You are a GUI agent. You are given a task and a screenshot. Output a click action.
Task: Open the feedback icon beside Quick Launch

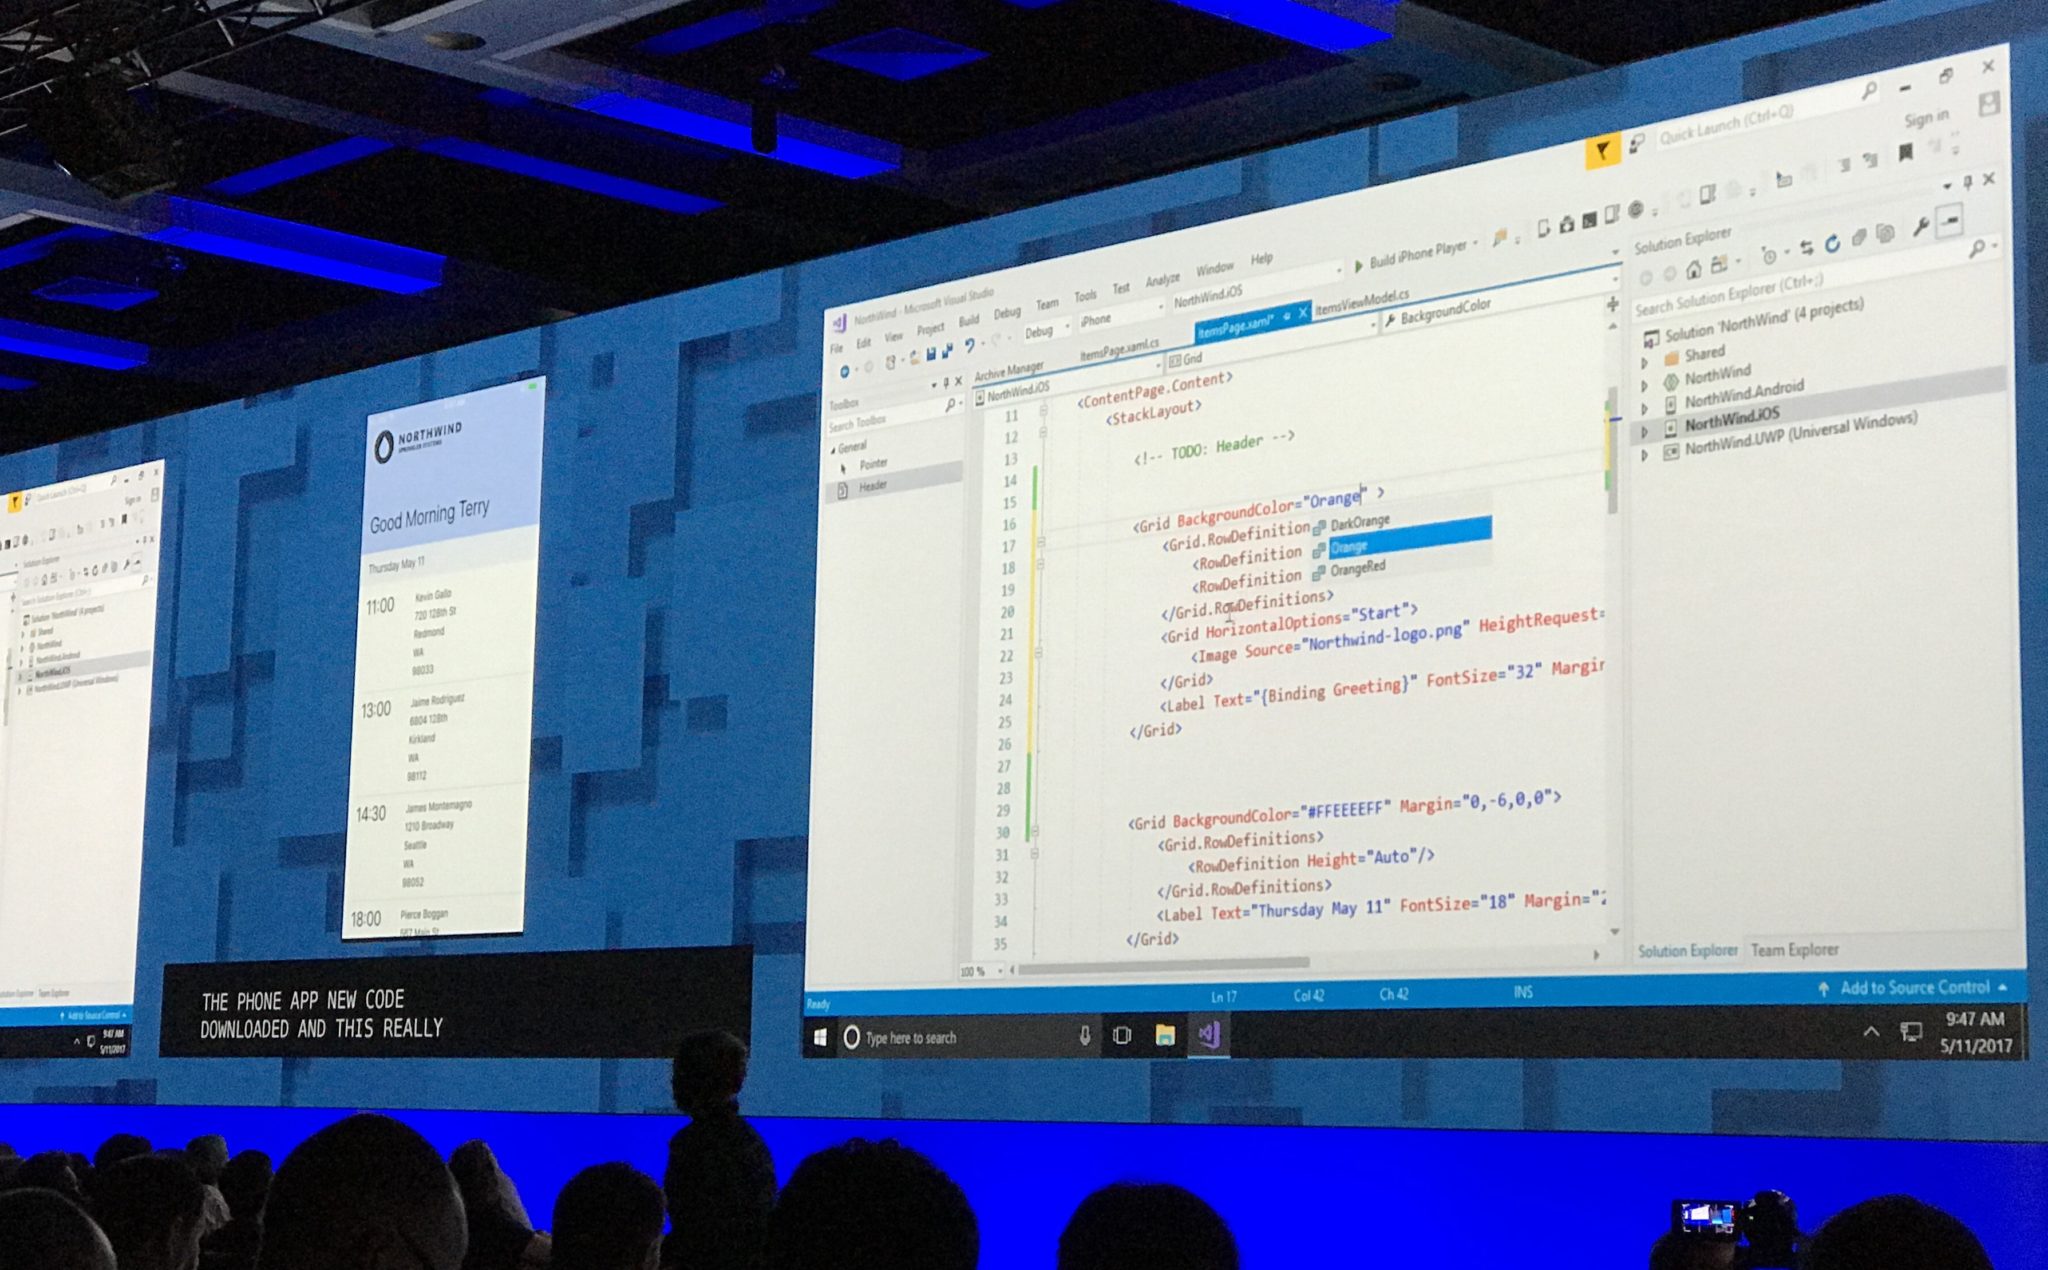click(x=1636, y=145)
